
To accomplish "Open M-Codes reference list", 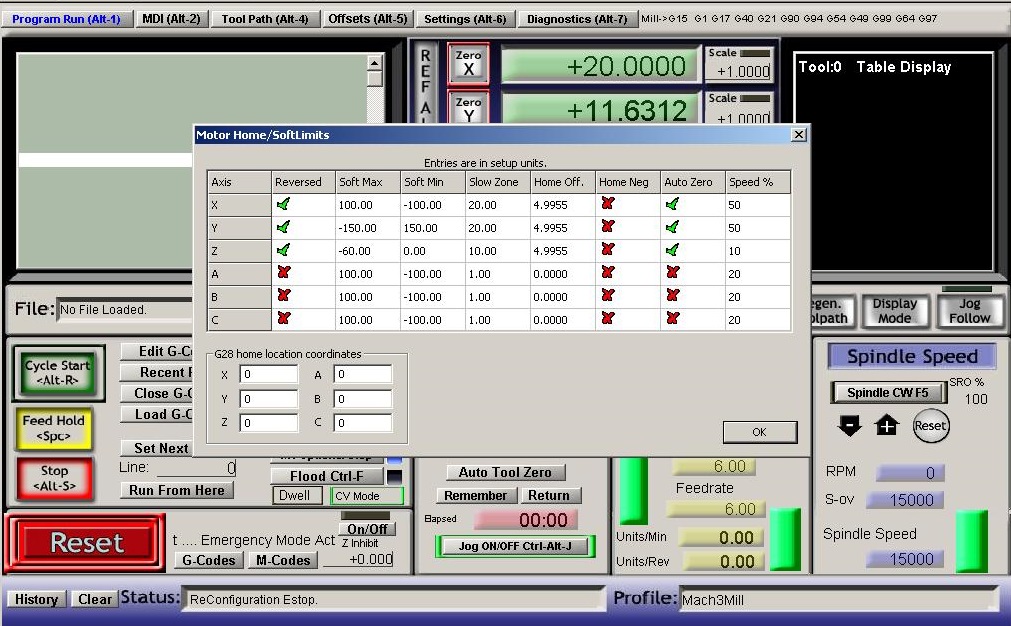I will click(x=283, y=560).
